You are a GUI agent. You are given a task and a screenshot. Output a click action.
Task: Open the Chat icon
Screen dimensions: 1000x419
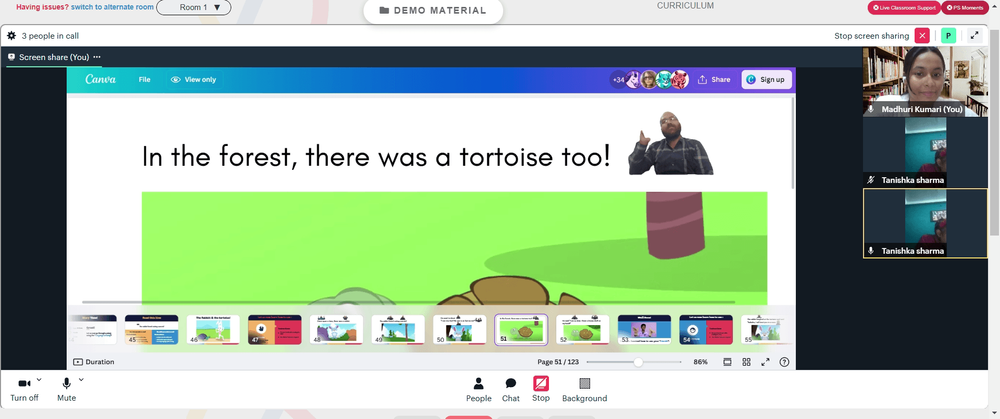click(x=511, y=383)
